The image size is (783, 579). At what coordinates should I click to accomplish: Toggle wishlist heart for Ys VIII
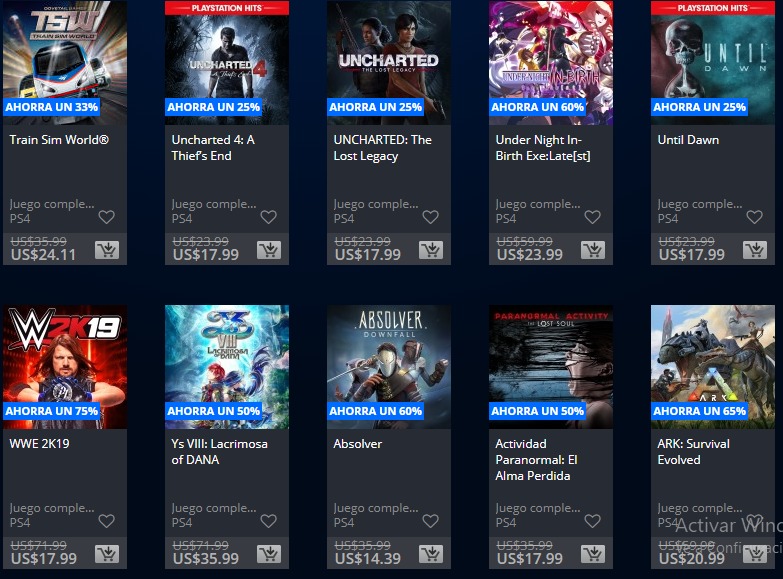click(269, 521)
